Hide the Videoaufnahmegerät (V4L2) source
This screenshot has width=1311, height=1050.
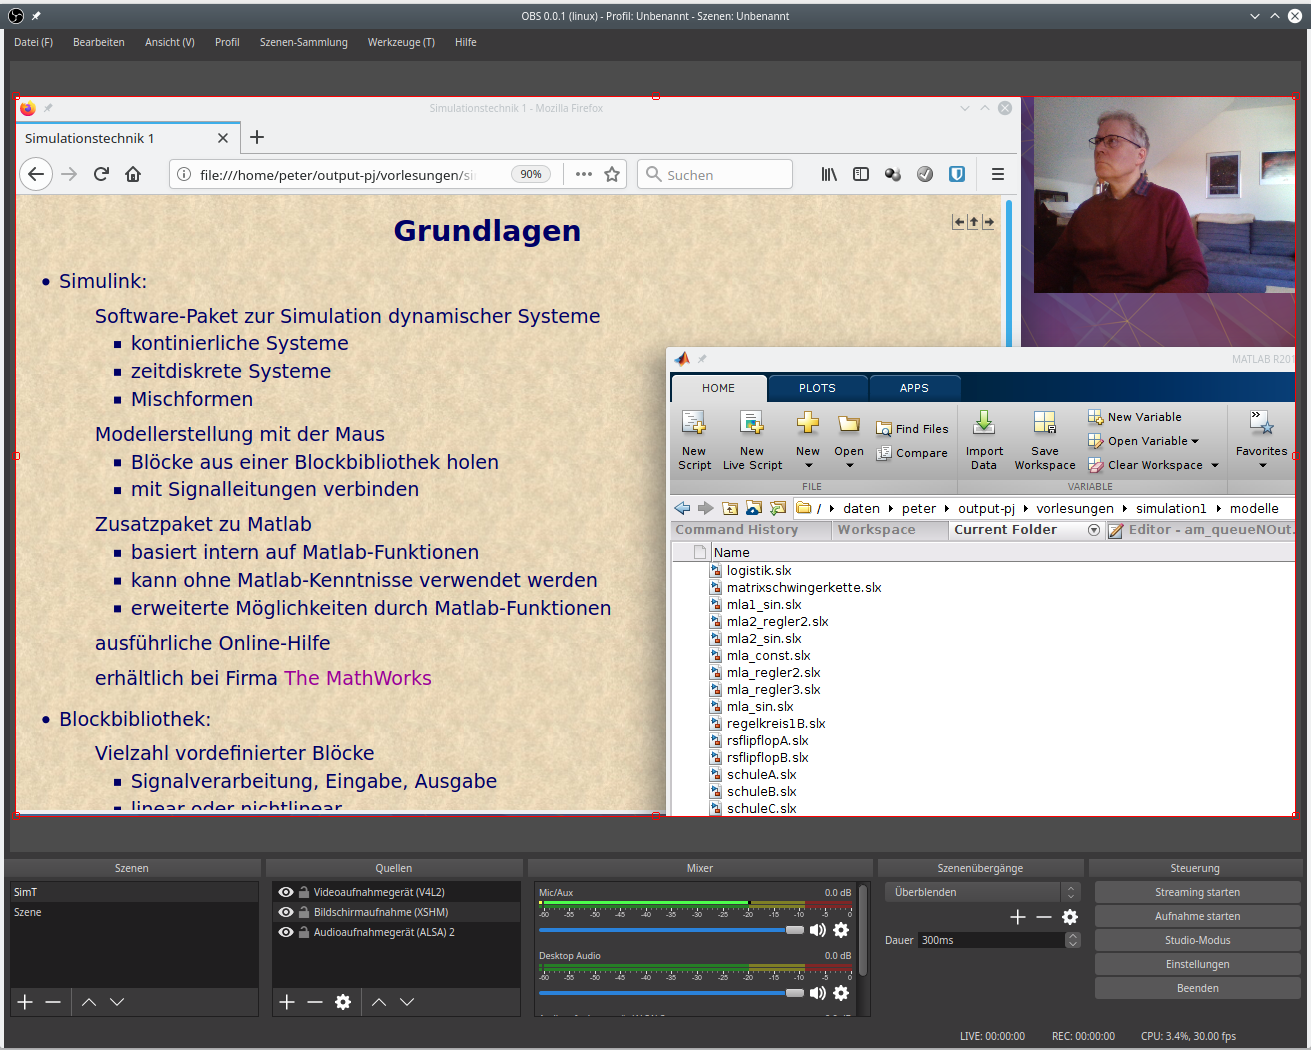coord(286,892)
